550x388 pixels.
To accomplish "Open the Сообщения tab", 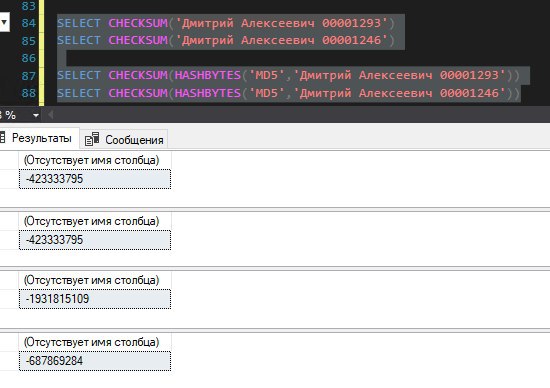I will click(x=124, y=140).
